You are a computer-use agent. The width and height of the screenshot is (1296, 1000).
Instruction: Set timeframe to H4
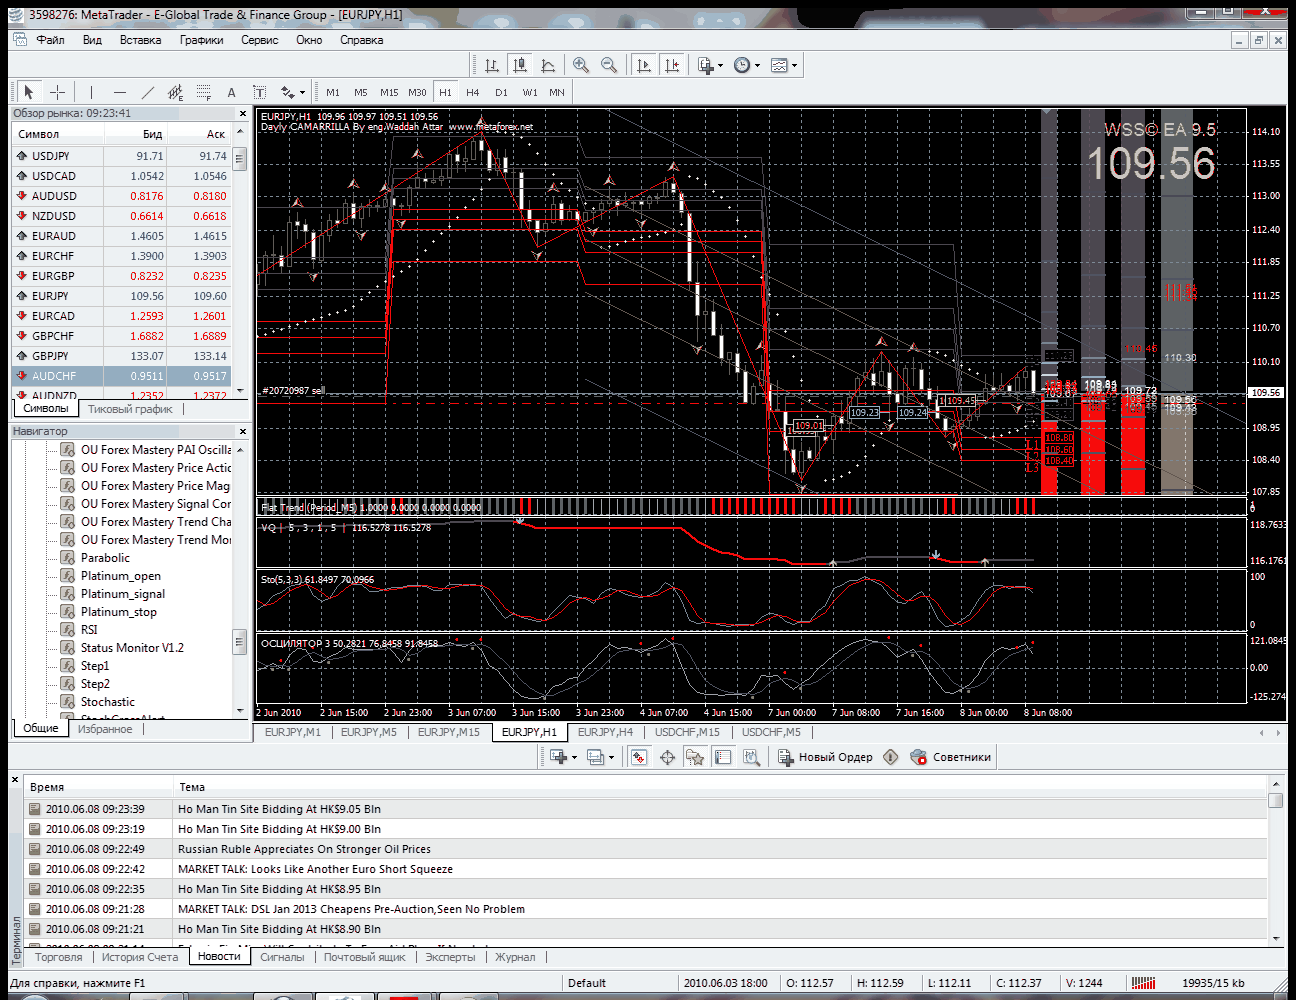pyautogui.click(x=473, y=92)
